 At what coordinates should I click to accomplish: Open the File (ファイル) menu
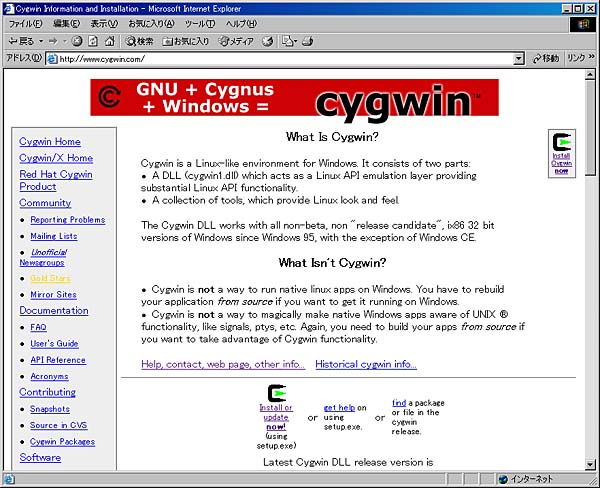click(25, 24)
